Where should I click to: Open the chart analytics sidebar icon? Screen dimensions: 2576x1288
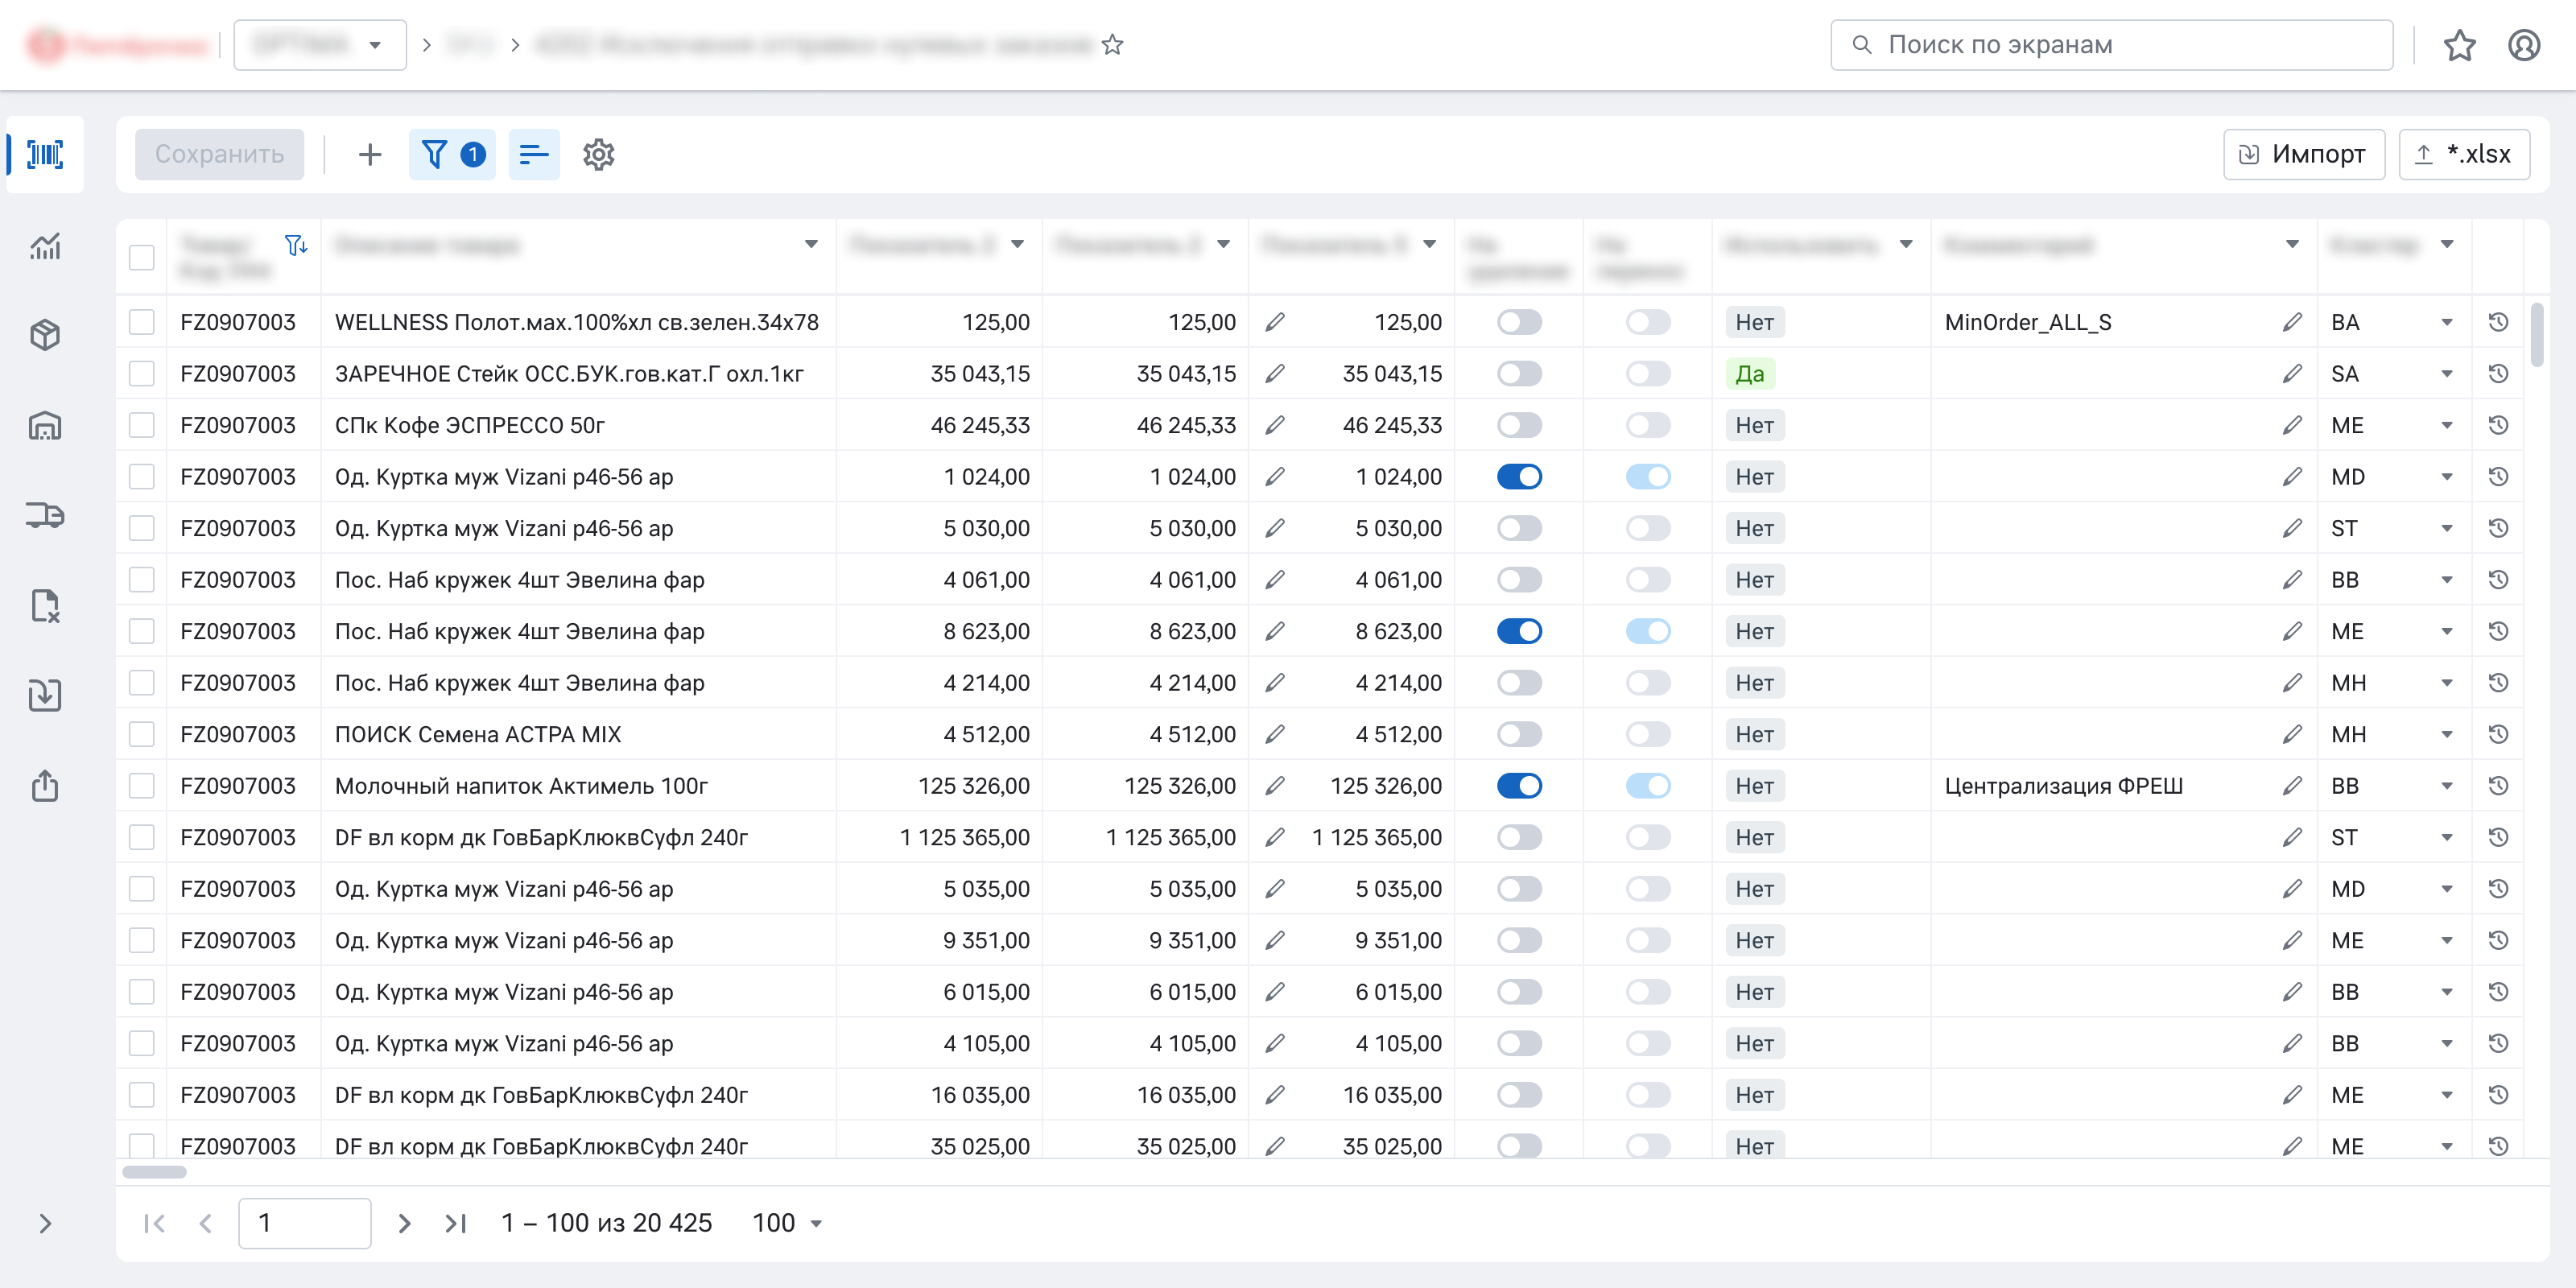(x=45, y=246)
